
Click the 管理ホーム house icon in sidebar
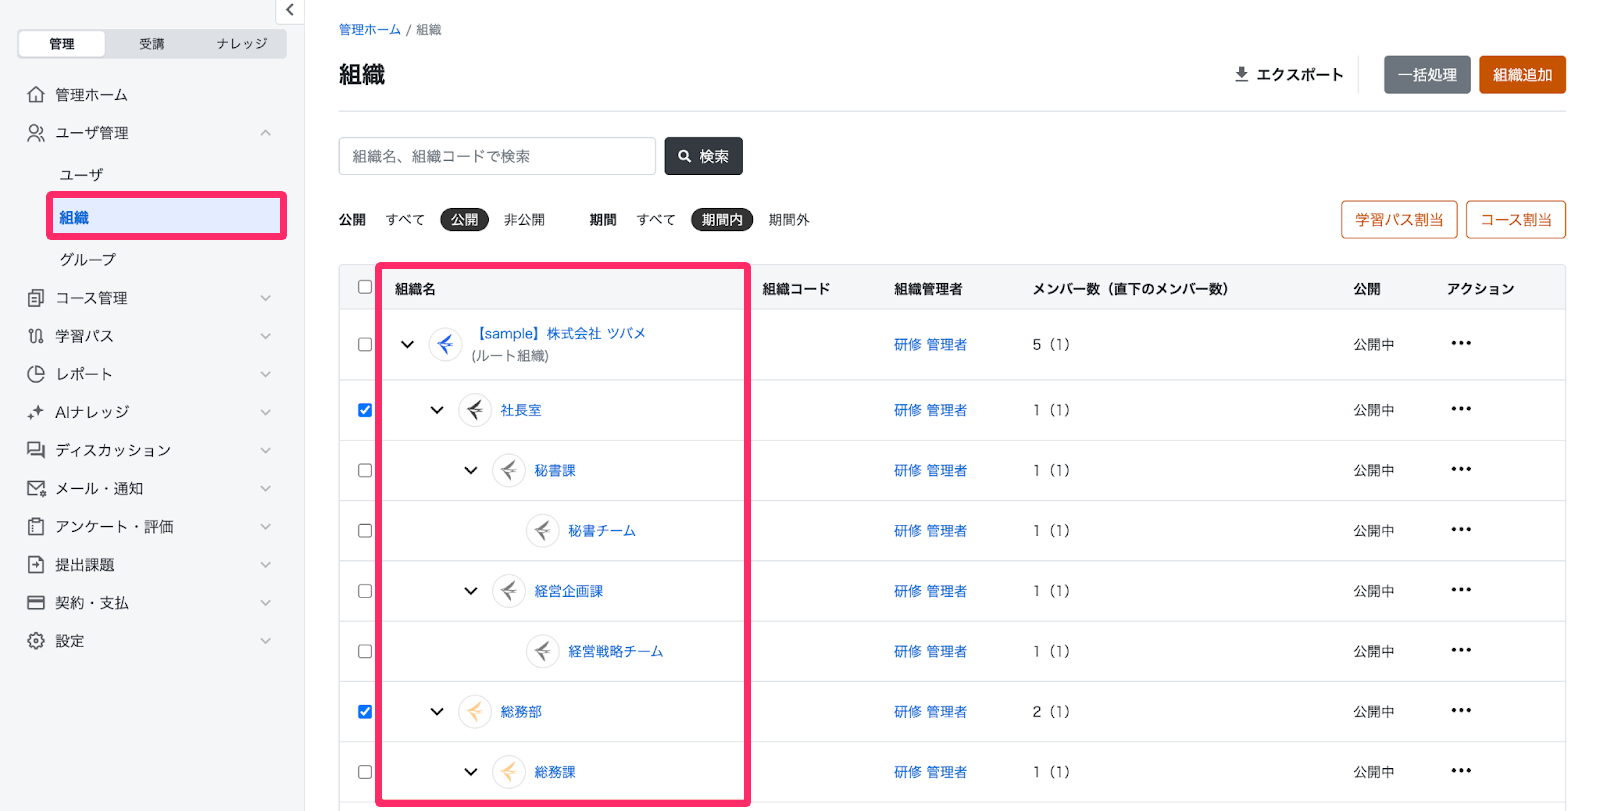[36, 95]
